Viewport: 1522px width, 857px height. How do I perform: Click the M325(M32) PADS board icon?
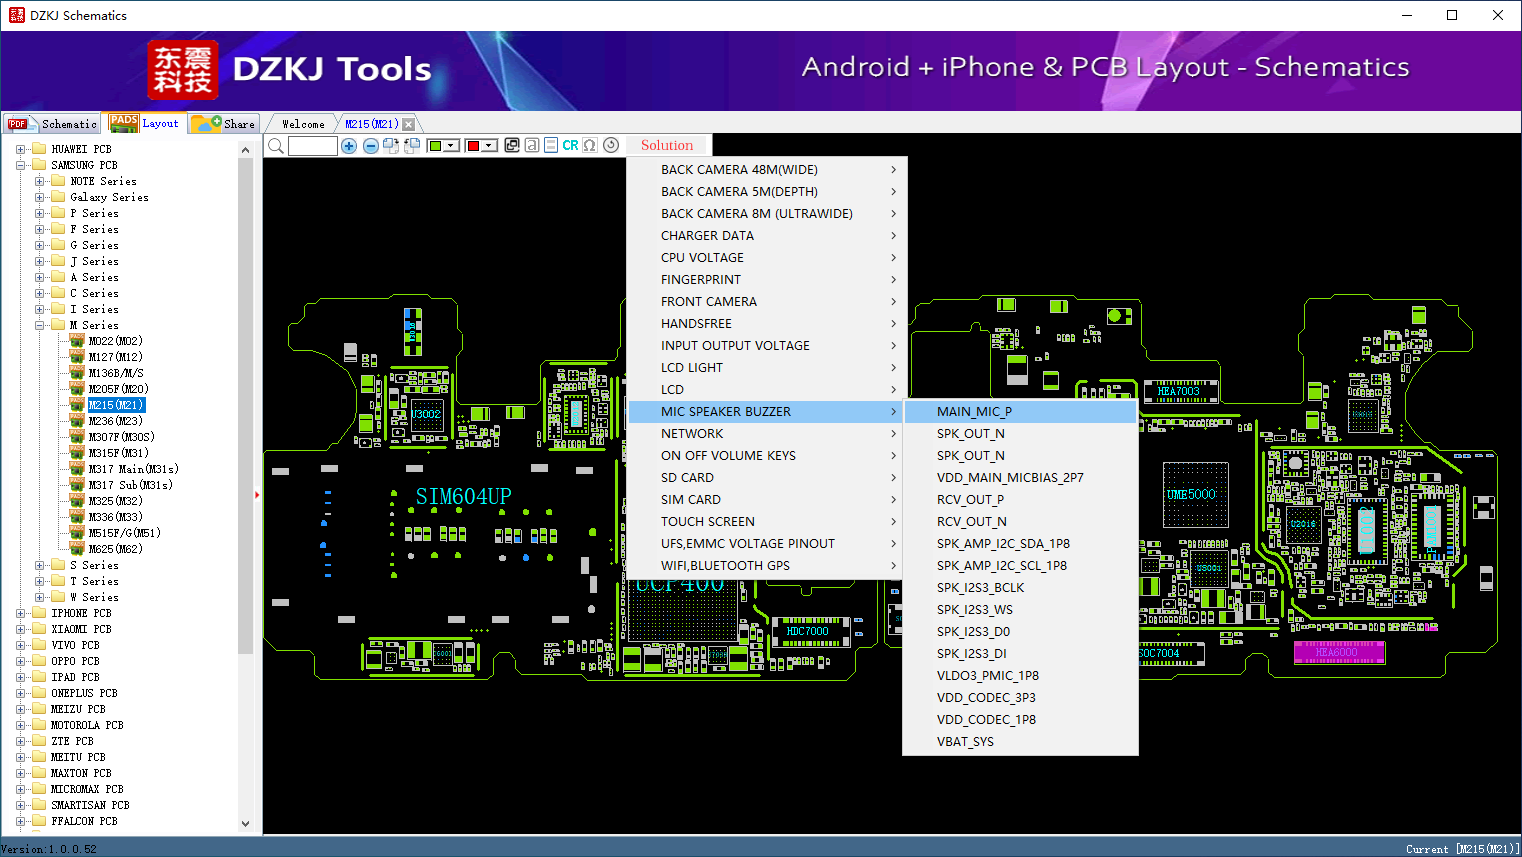click(x=77, y=501)
